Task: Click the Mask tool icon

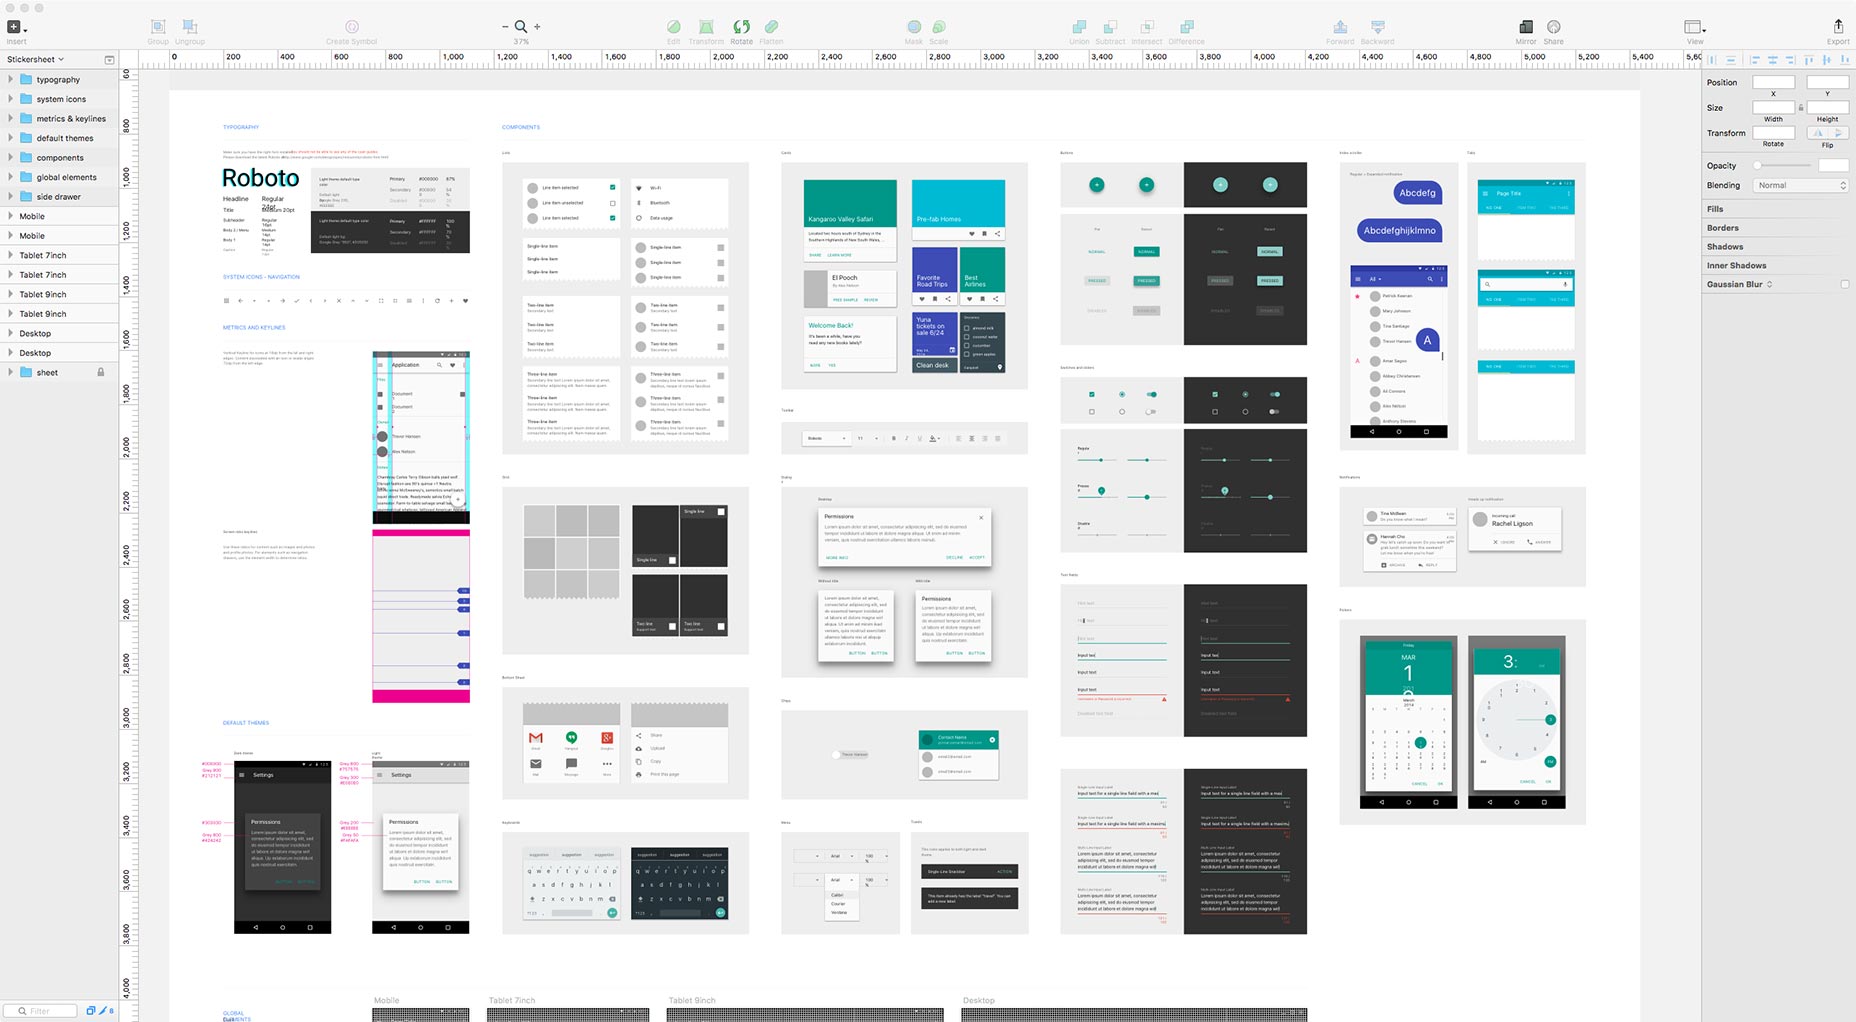Action: click(x=914, y=27)
